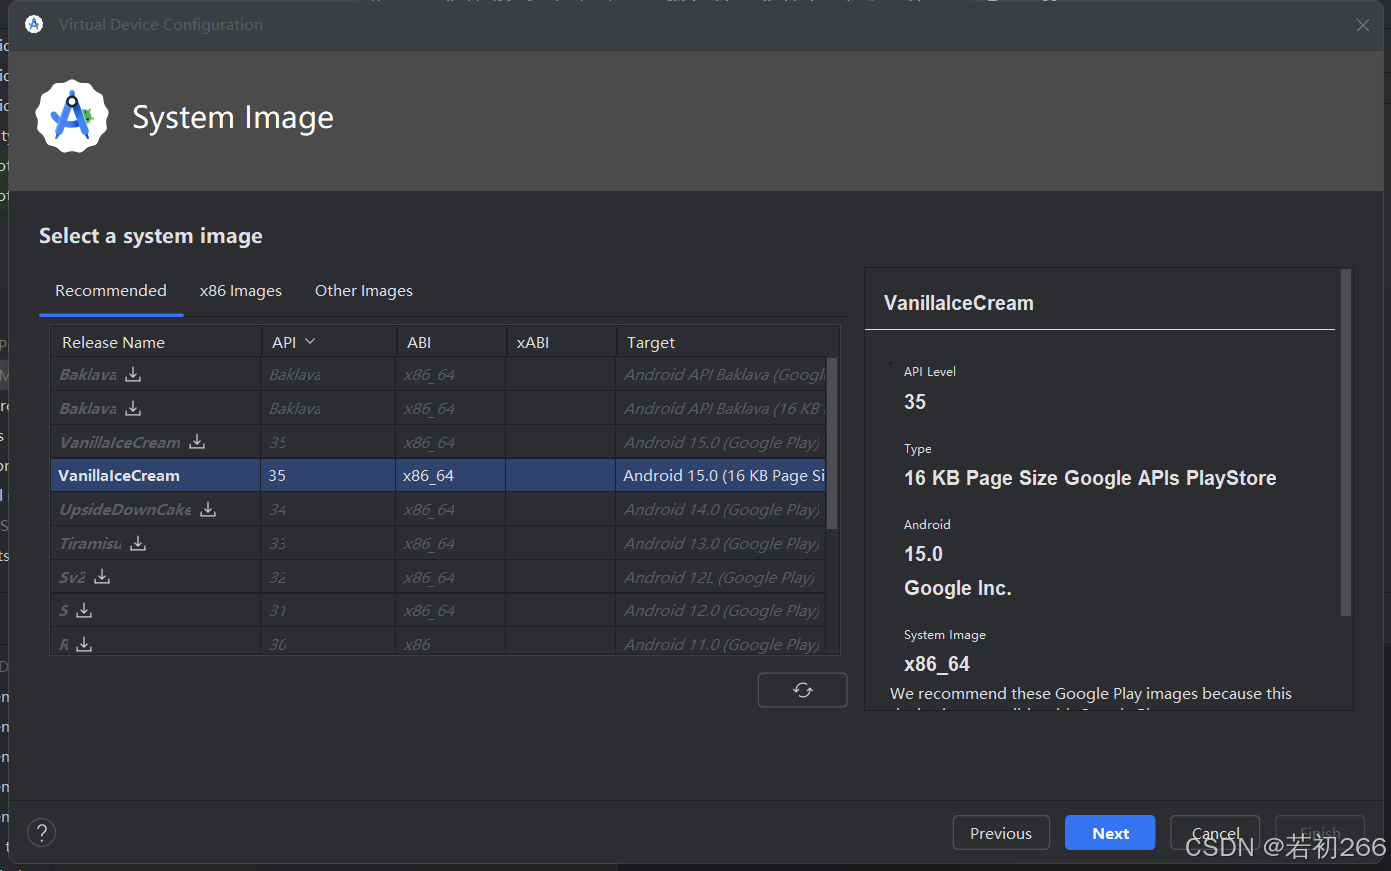Select the UpsideDownCake row name

[125, 510]
